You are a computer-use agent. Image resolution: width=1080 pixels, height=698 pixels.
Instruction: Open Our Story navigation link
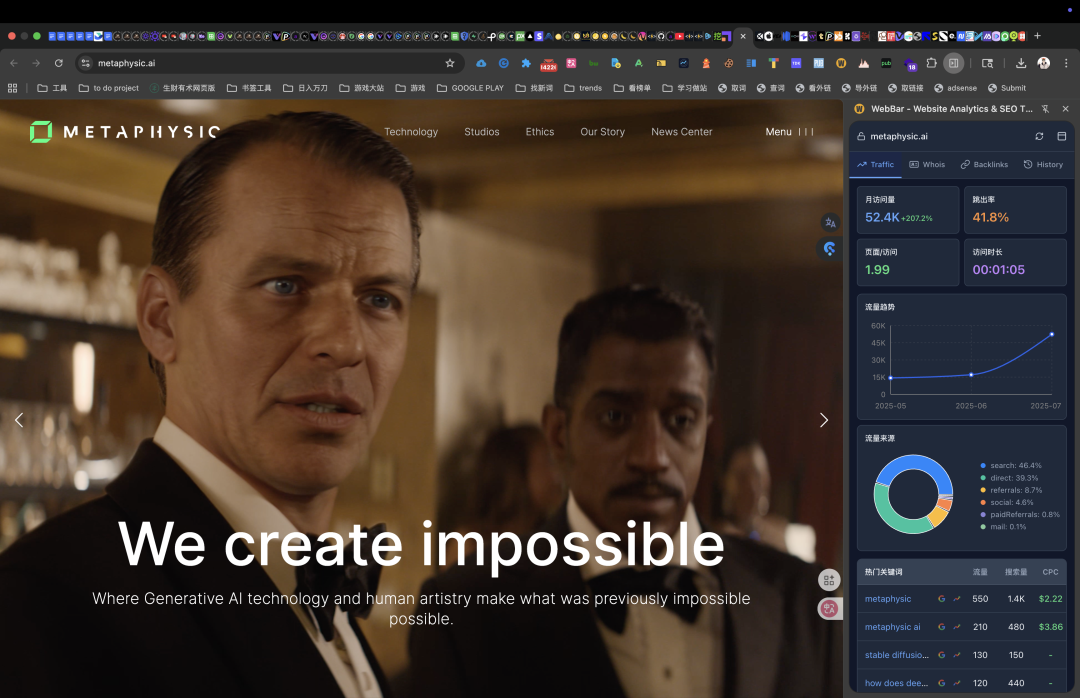click(x=603, y=132)
